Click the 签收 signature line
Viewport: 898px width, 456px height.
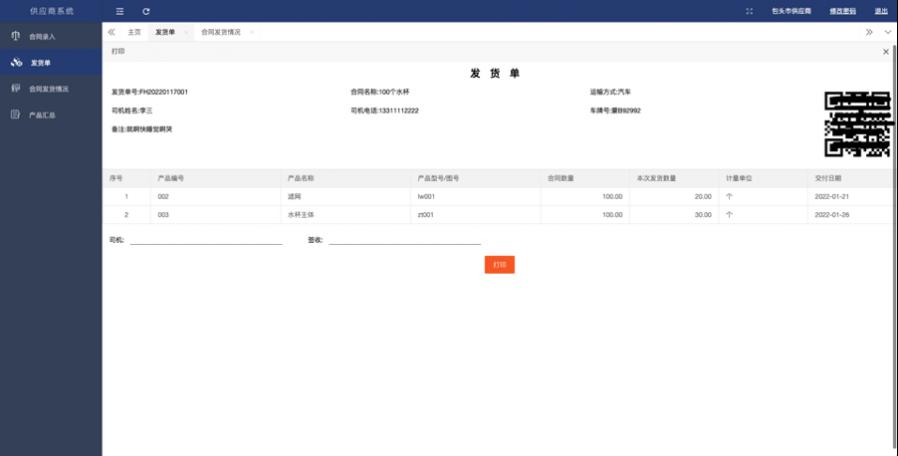(x=404, y=241)
